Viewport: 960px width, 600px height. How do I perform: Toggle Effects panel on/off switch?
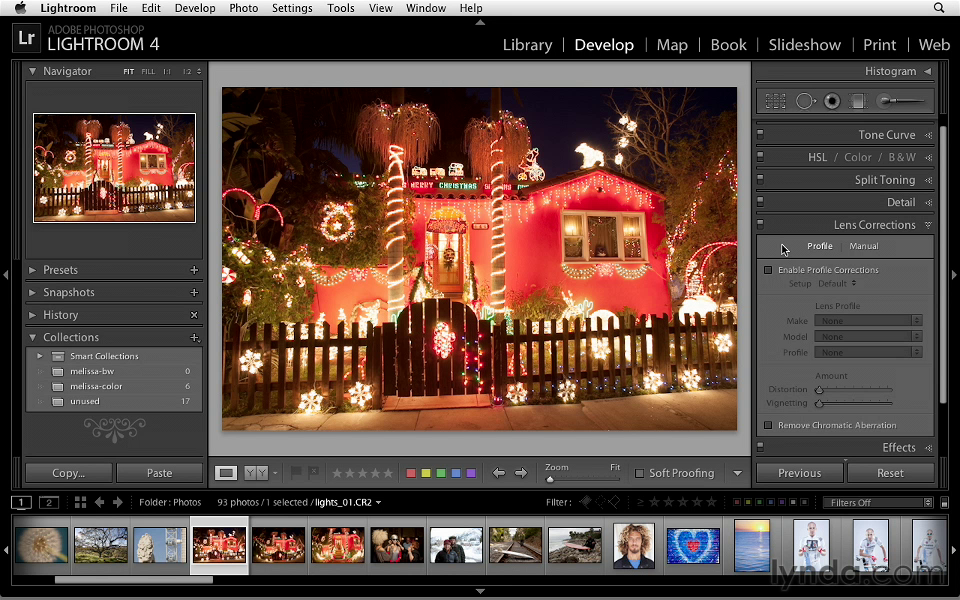(760, 447)
